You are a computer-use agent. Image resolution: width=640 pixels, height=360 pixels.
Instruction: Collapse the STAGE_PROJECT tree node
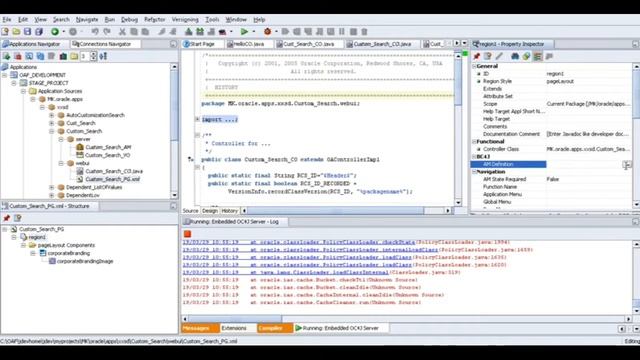[x=14, y=83]
